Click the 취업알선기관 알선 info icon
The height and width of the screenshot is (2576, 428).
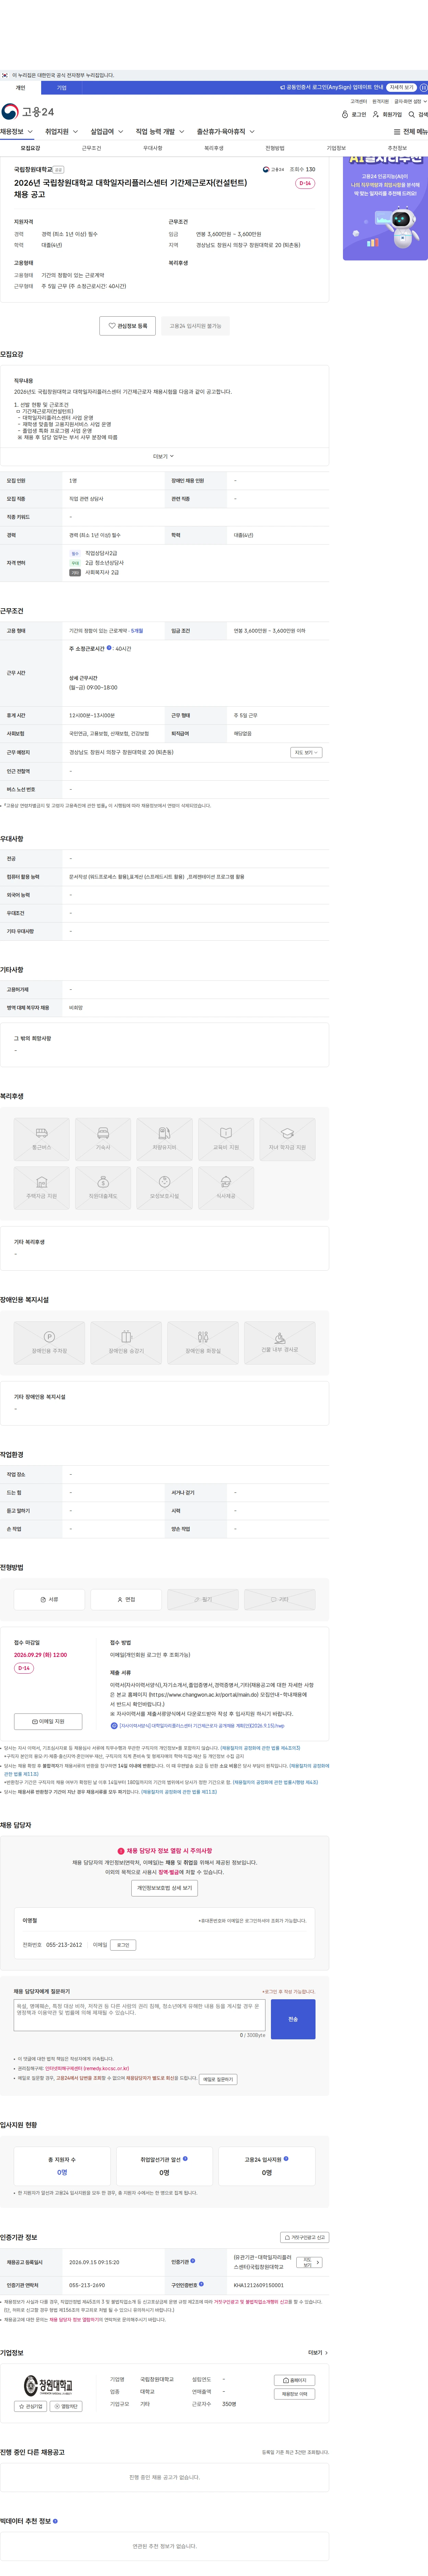(185, 2158)
